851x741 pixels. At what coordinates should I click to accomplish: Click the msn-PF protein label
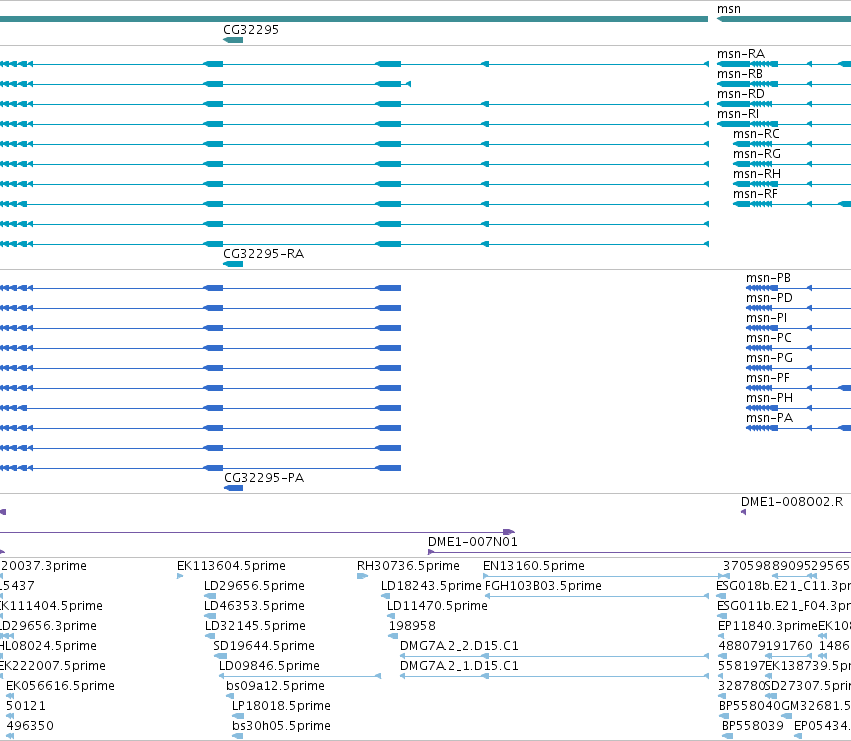[x=767, y=378]
